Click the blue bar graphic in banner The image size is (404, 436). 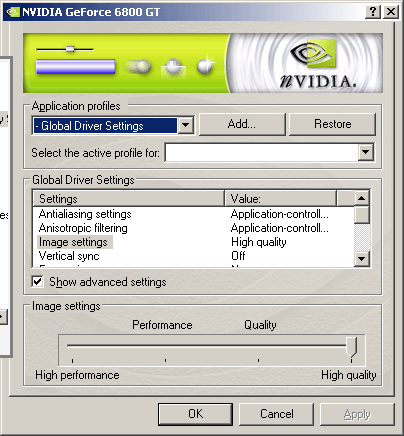pos(75,66)
